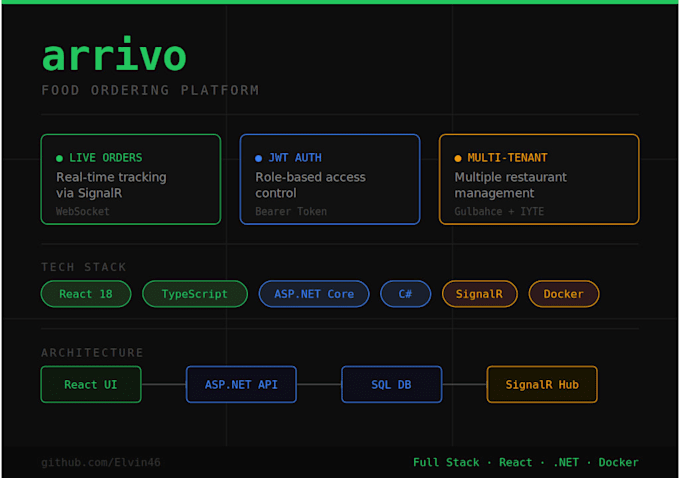Open the github.com/Elvin46 link
Viewport: 680px width, 478px height.
[x=101, y=462]
